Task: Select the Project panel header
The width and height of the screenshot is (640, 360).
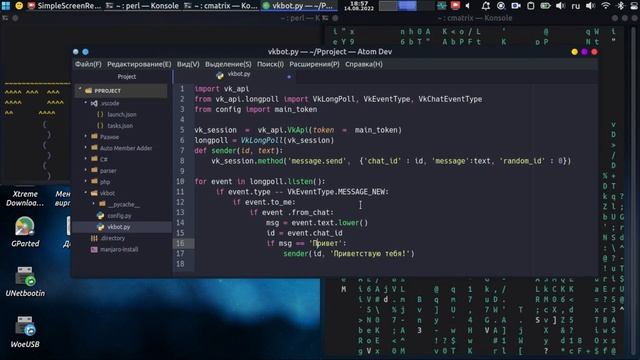Action: tap(127, 77)
